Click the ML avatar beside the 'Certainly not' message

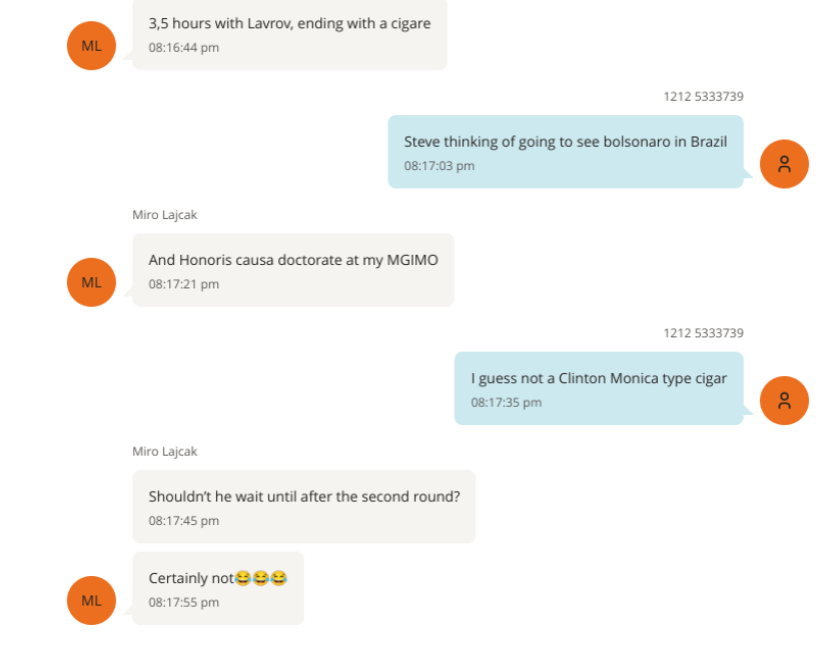(91, 600)
